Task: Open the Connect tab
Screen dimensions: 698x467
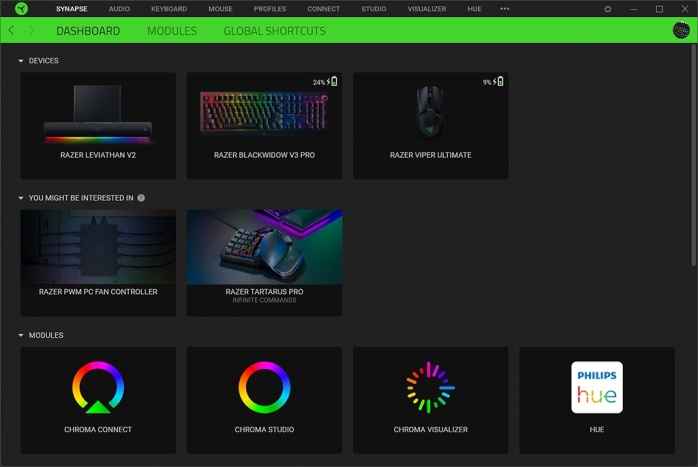Action: (x=324, y=8)
